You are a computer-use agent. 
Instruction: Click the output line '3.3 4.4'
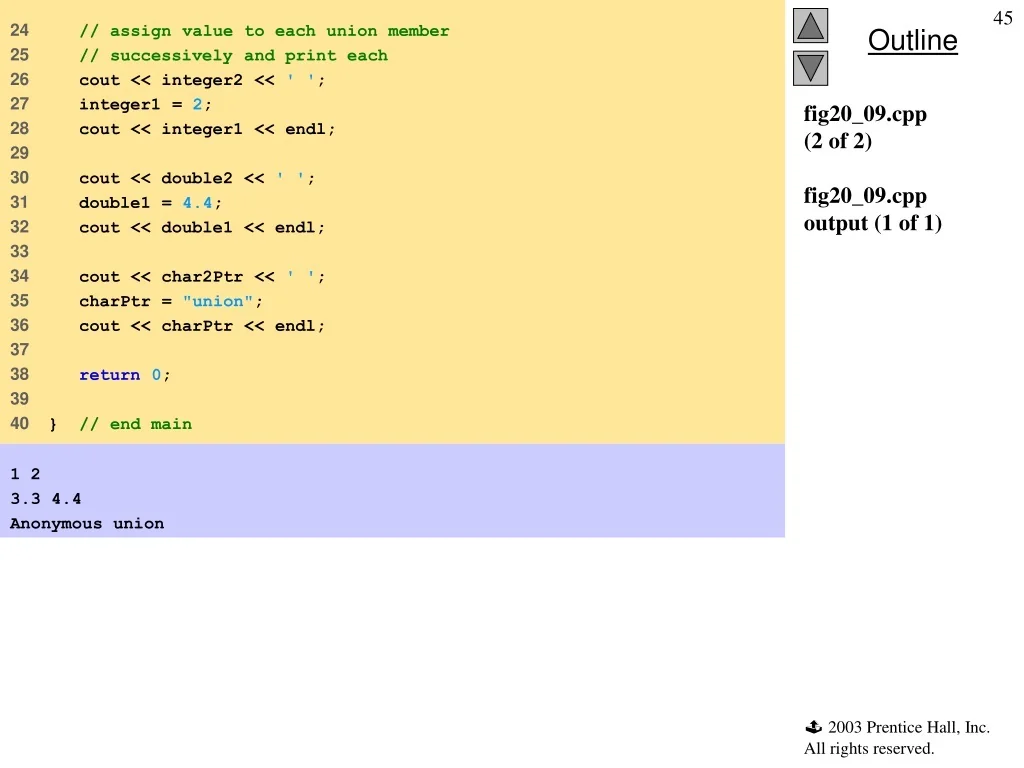(46, 499)
